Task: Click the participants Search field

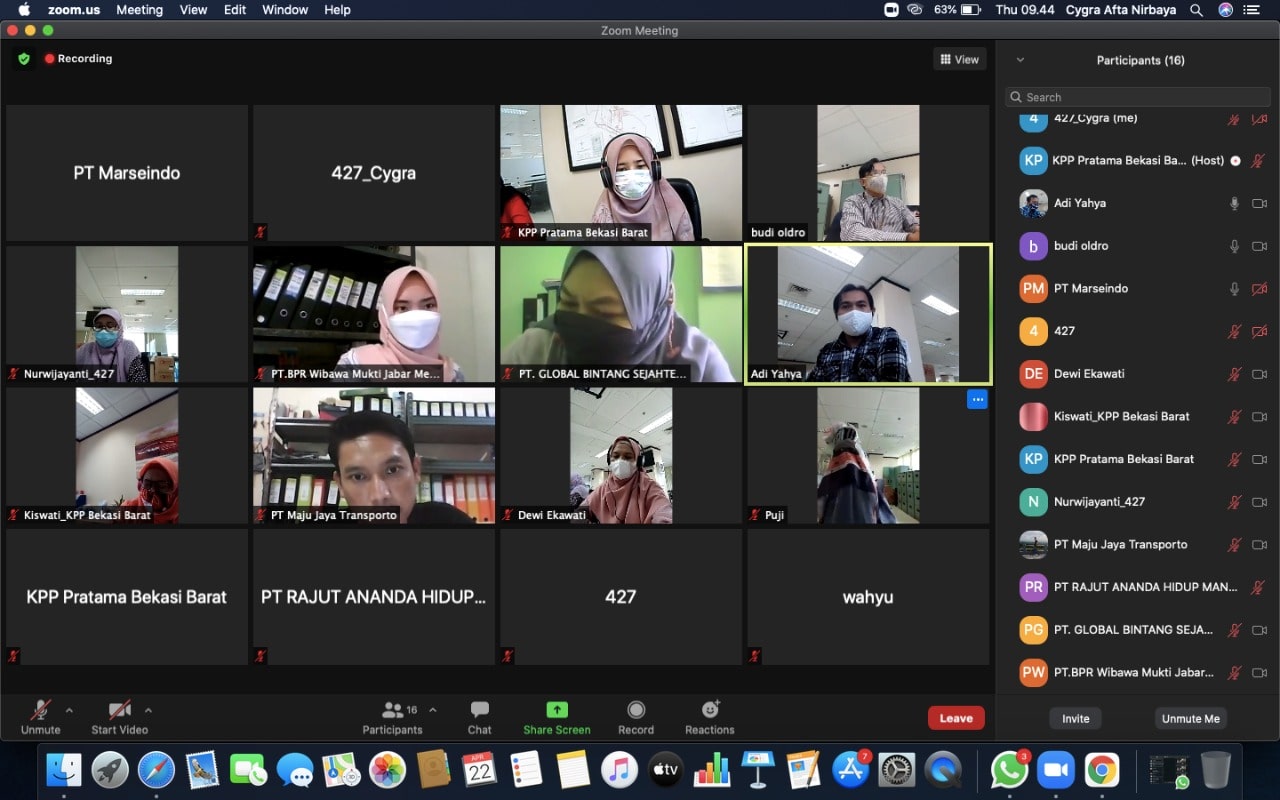Action: point(1140,97)
